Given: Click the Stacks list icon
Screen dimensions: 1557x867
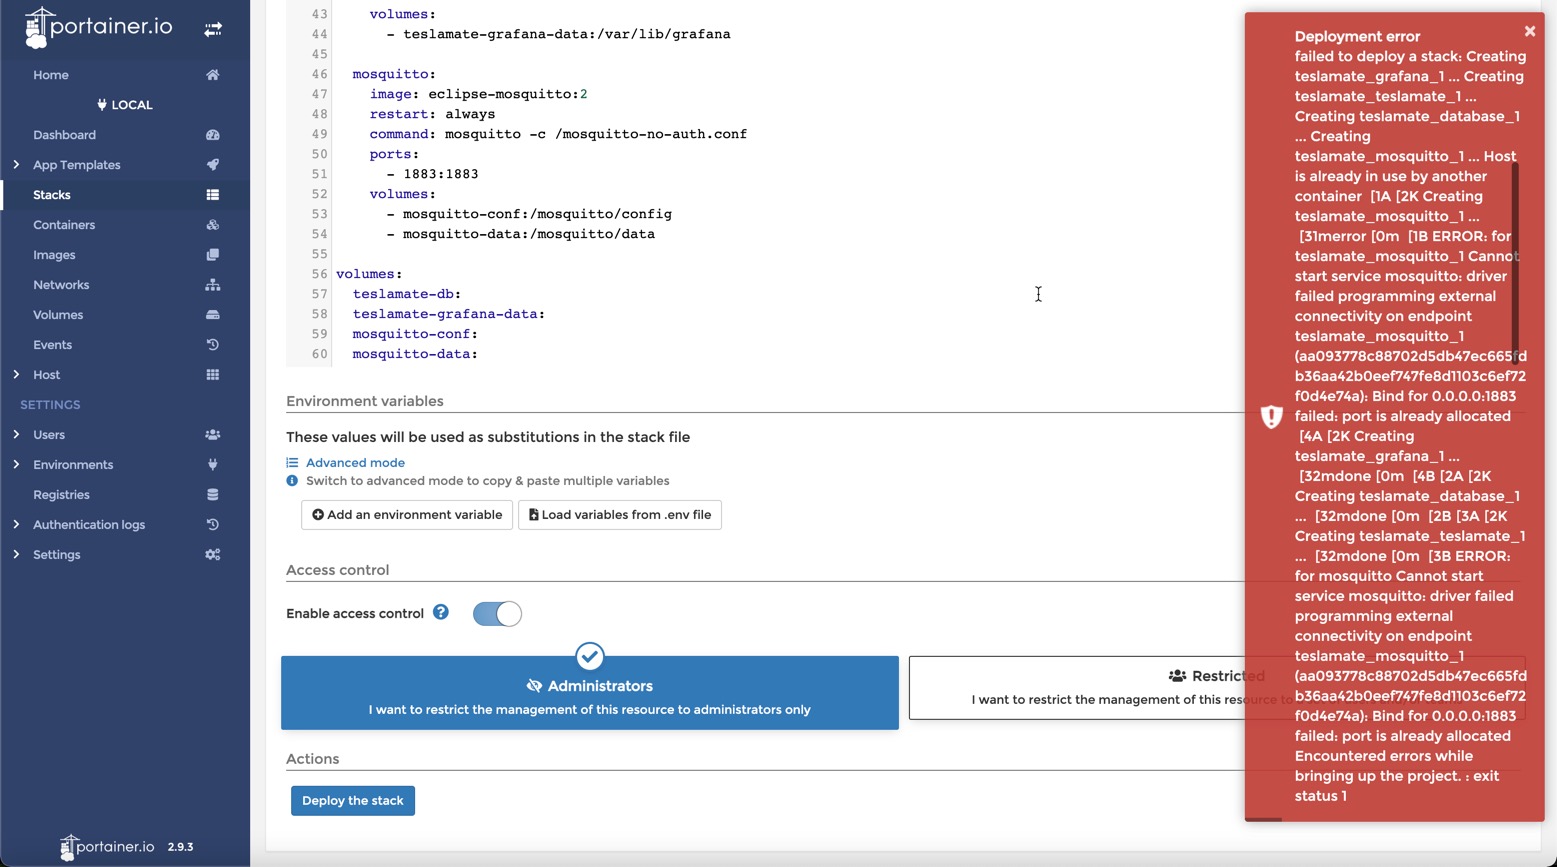Looking at the screenshot, I should click(213, 195).
